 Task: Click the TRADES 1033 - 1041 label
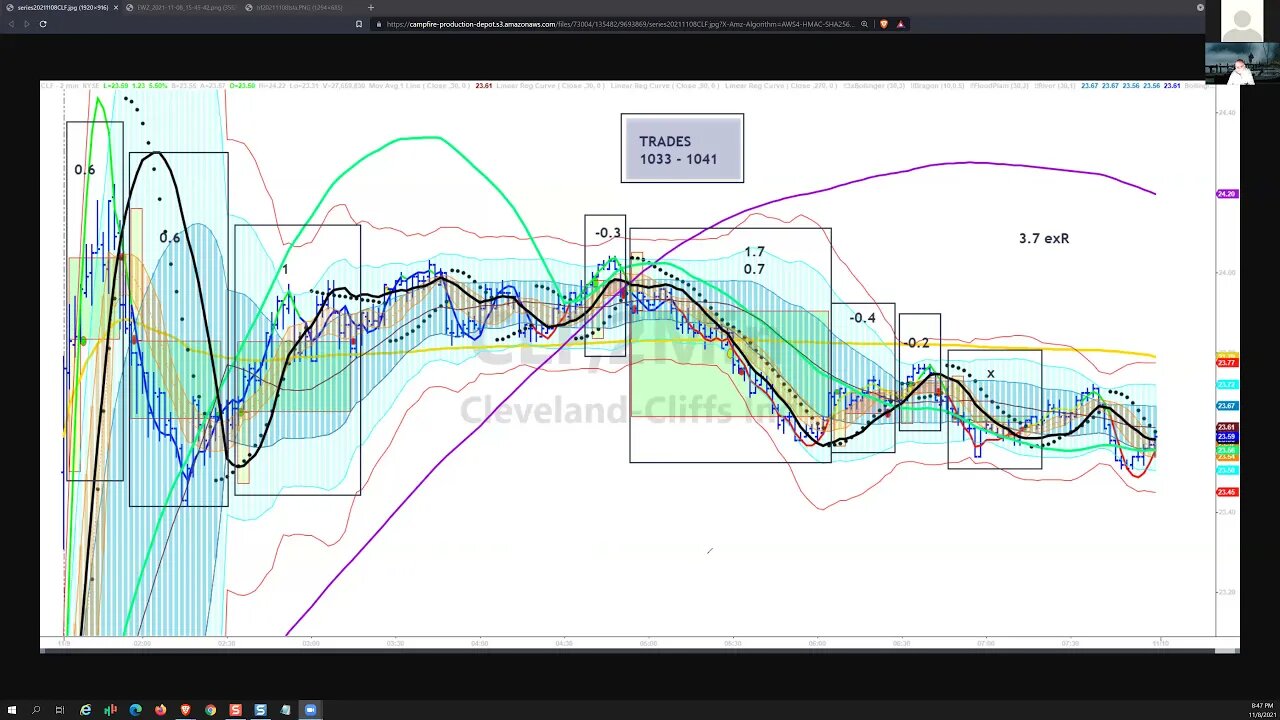tap(682, 148)
